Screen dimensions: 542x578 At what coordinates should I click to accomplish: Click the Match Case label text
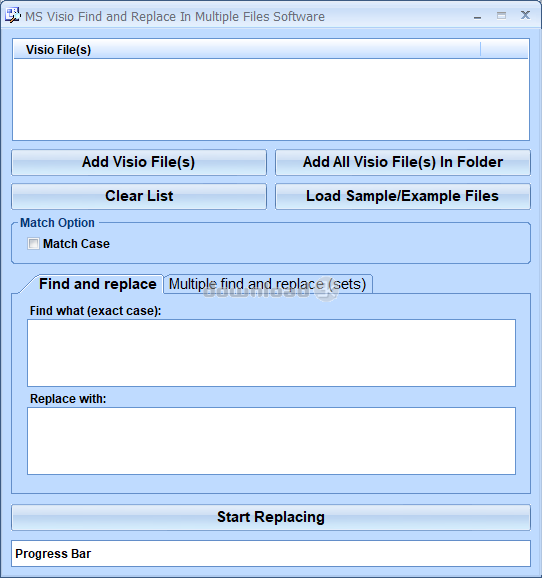76,244
